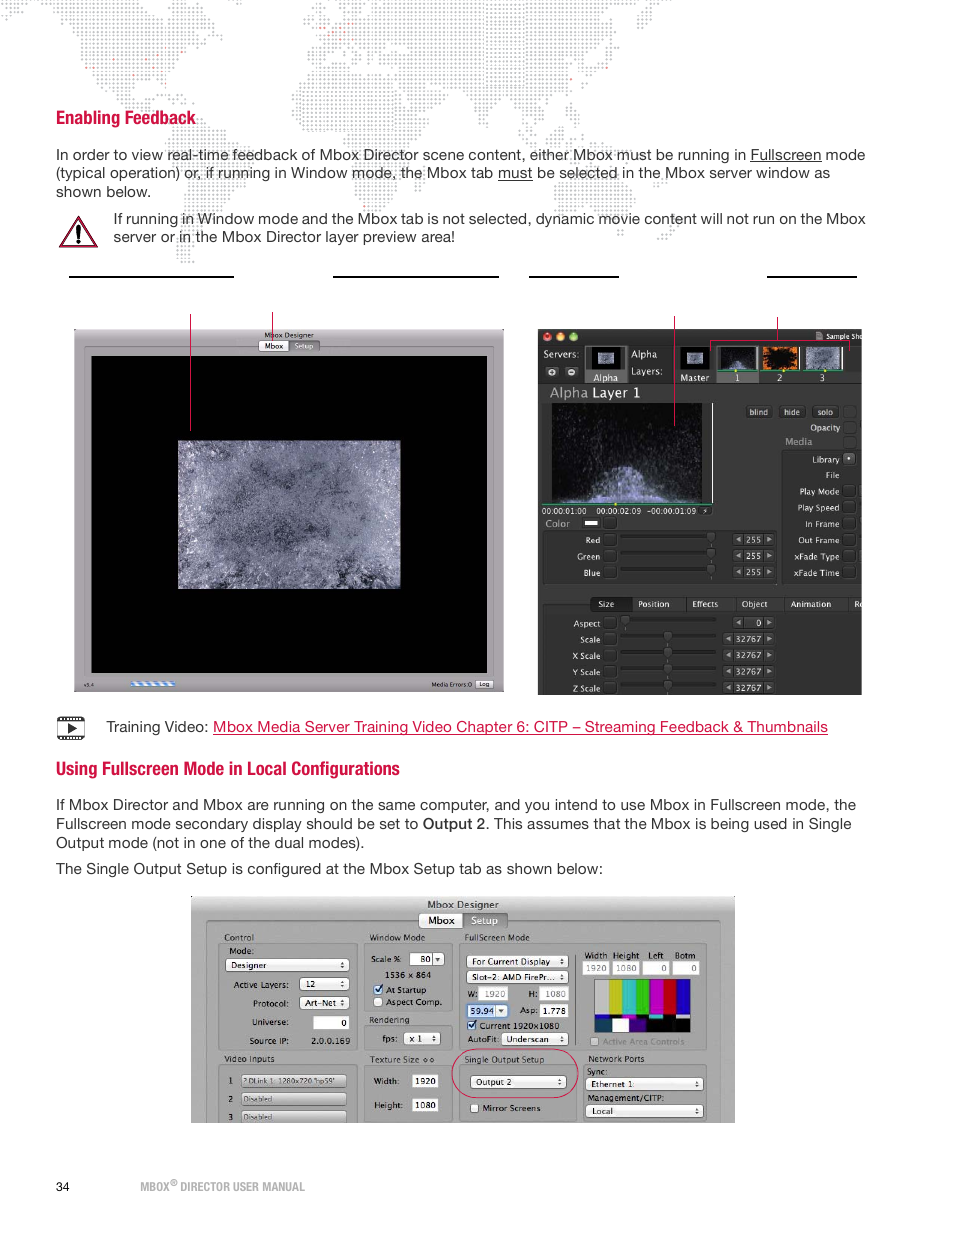Open the Protocol Art-Net dropdown
Screen dimensions: 954x1235
coord(324,1003)
